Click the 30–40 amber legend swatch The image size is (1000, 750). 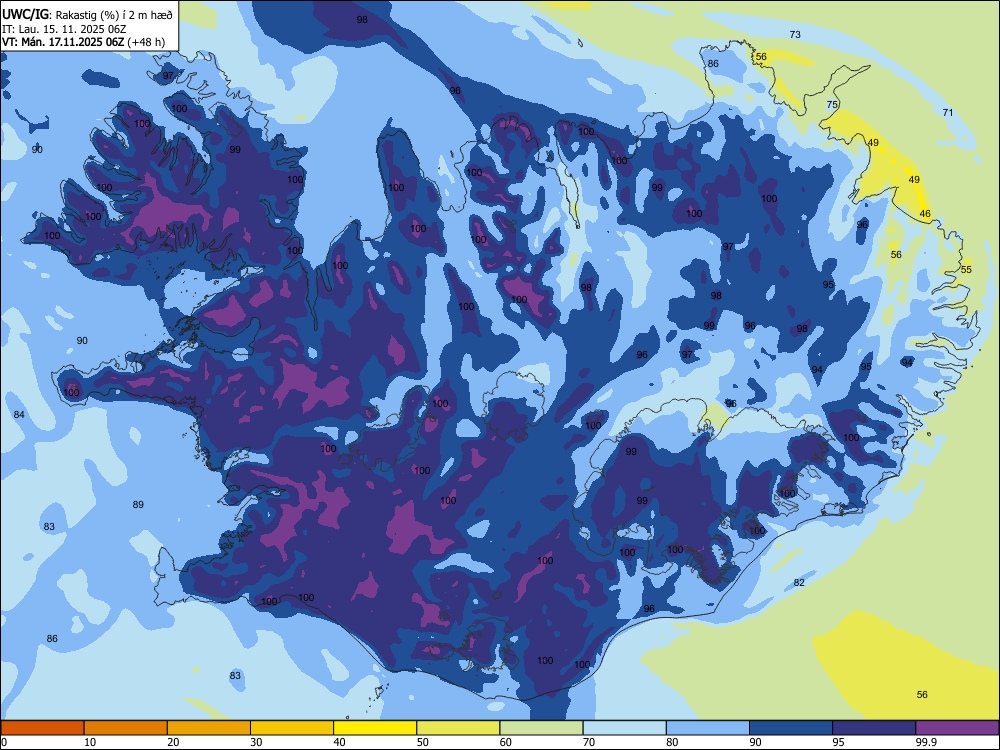coord(292,728)
